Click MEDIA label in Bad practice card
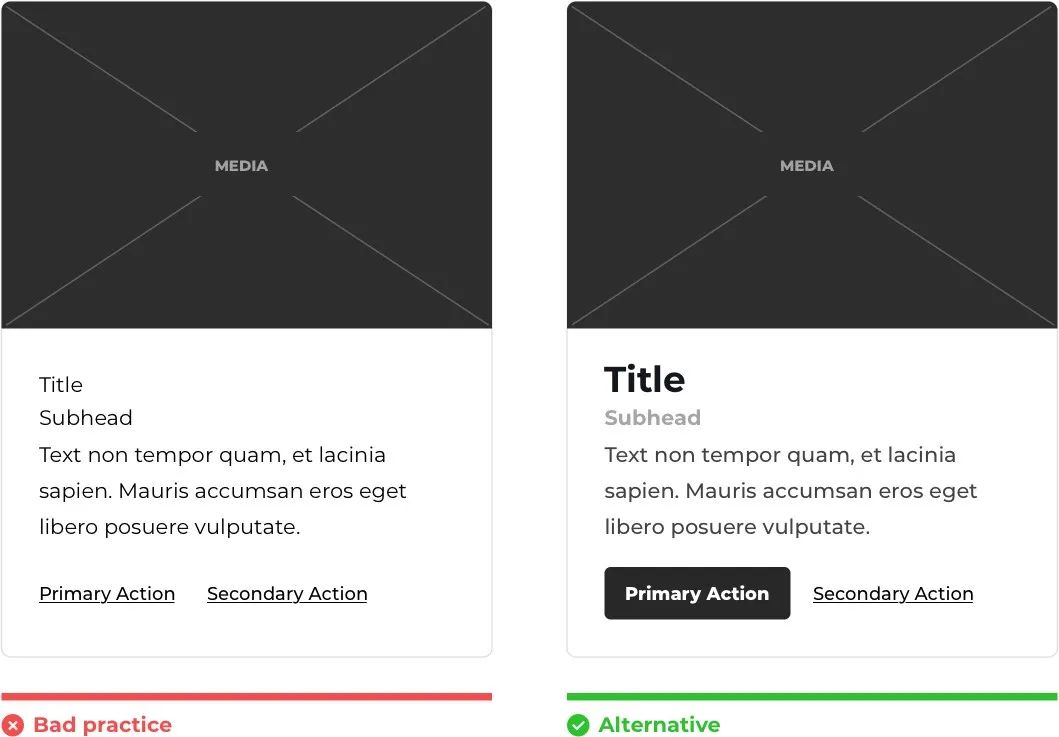 click(x=241, y=166)
